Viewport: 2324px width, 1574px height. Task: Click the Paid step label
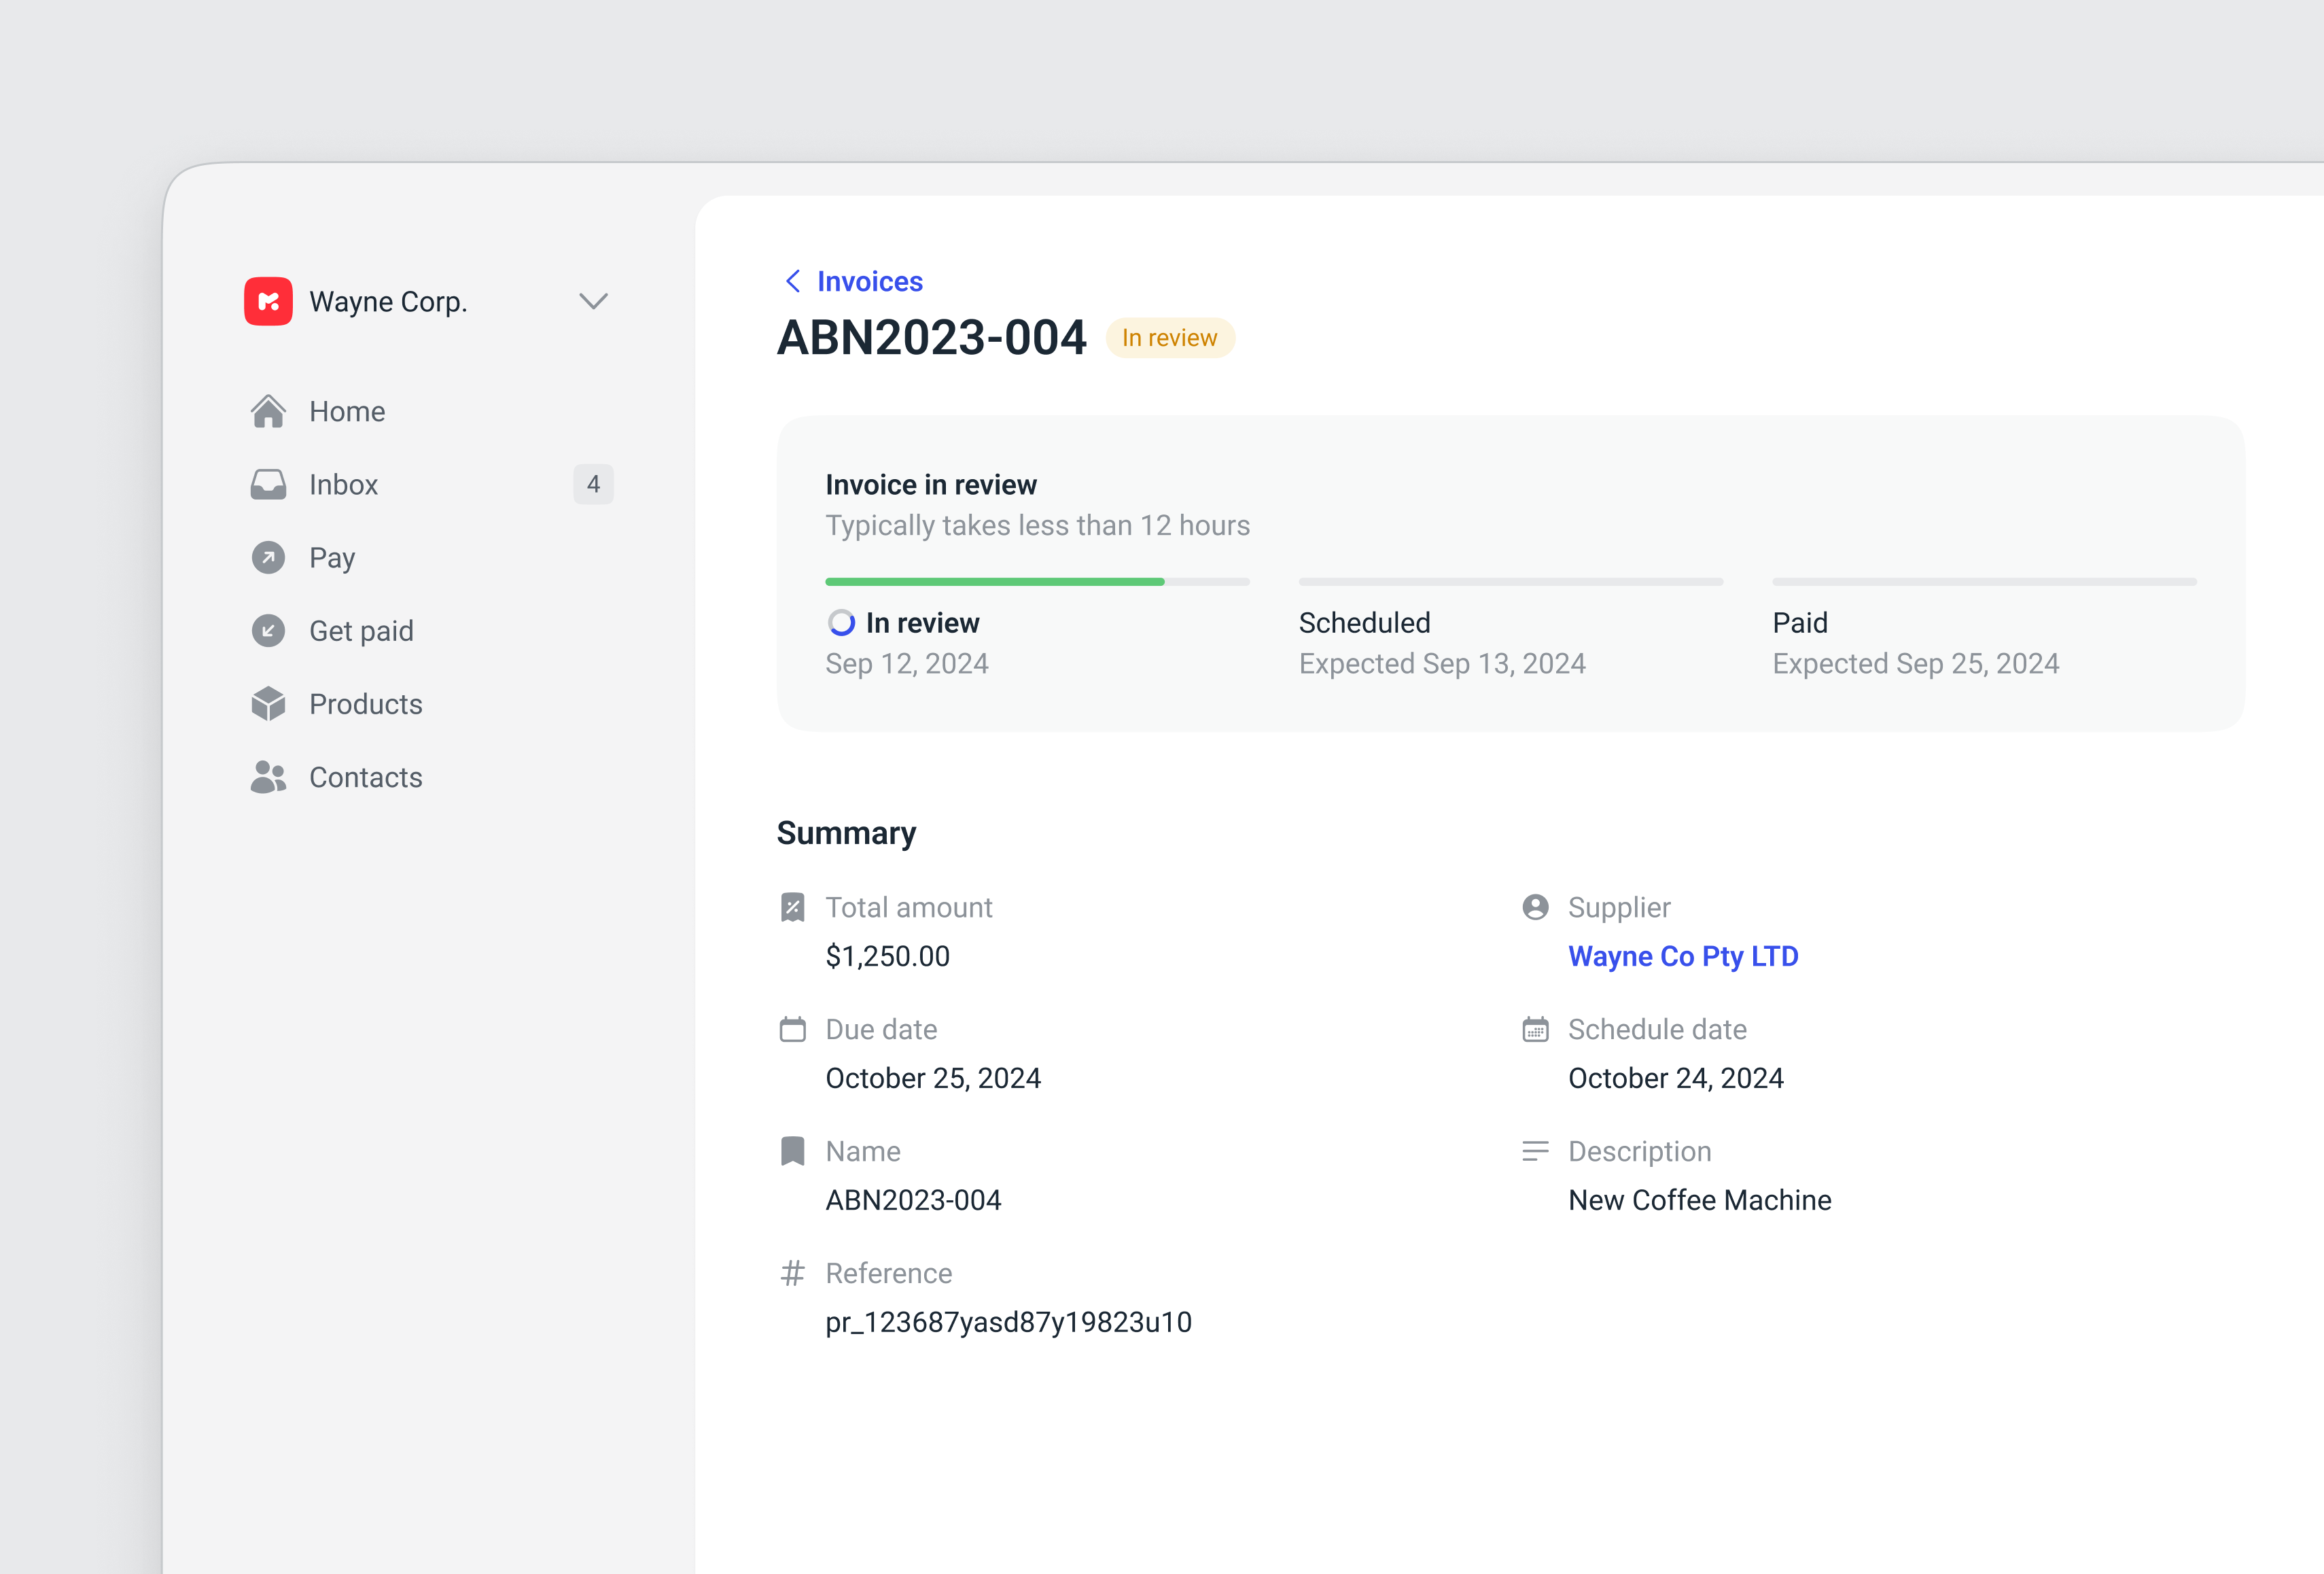1800,623
